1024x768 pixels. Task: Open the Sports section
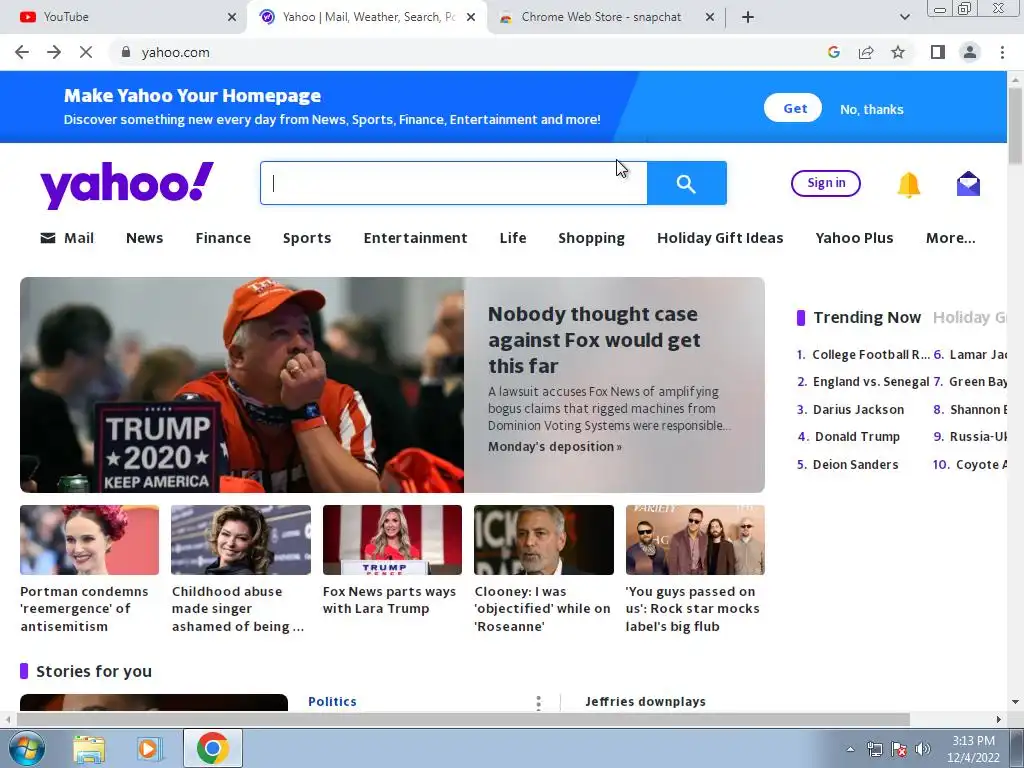click(307, 238)
